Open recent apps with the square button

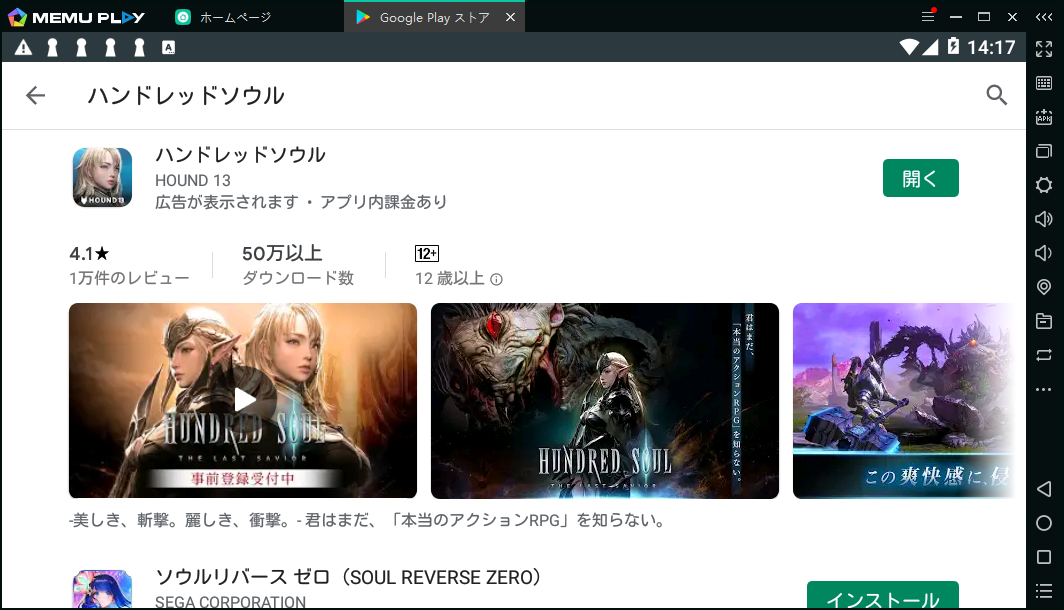[x=1044, y=557]
